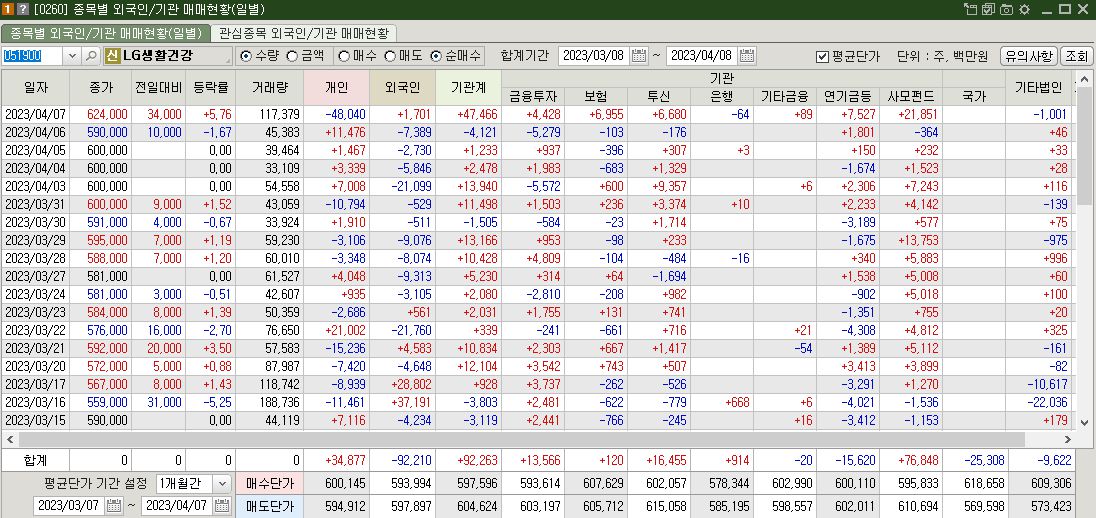This screenshot has height=518, width=1096.
Task: Click the 투신 column header
Action: coord(659,96)
